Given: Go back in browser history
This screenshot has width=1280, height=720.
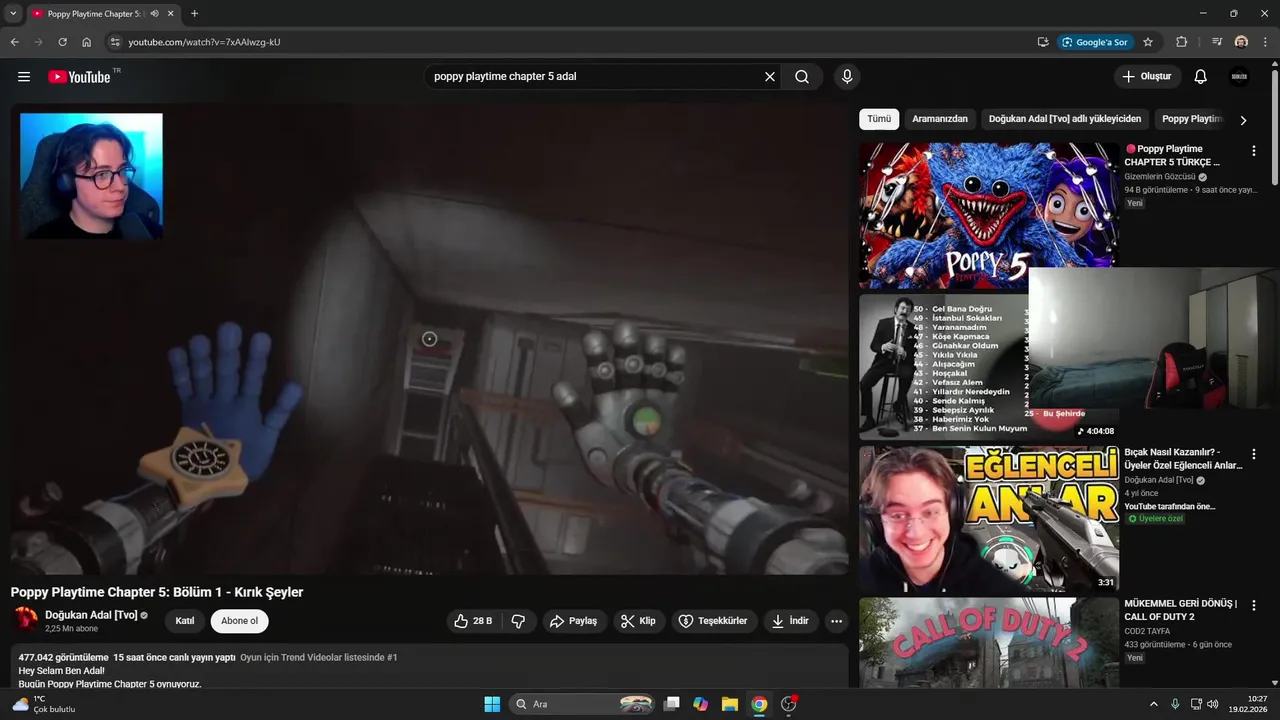Looking at the screenshot, I should [x=14, y=42].
